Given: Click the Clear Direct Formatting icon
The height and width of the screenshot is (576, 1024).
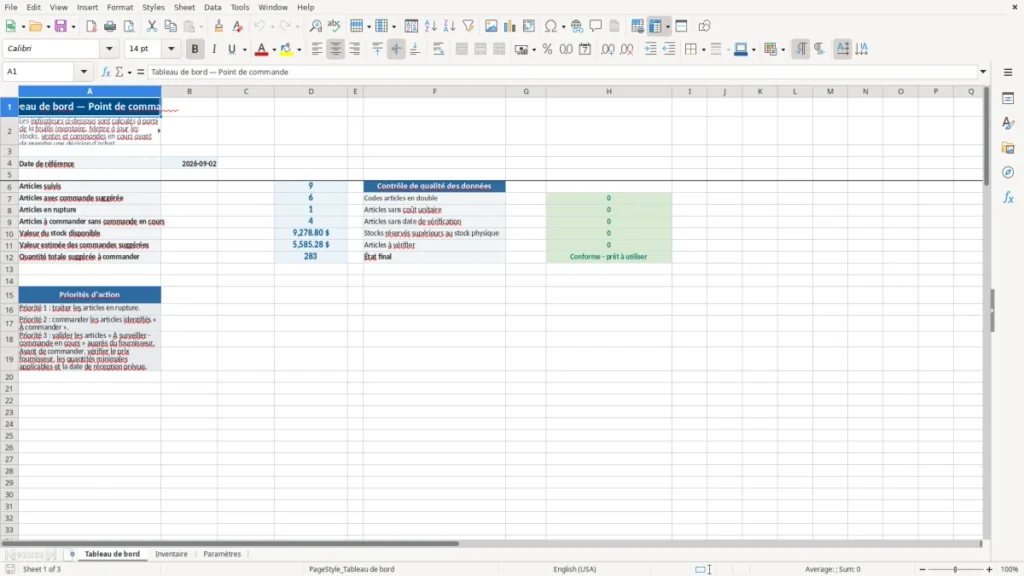Looking at the screenshot, I should tap(238, 26).
